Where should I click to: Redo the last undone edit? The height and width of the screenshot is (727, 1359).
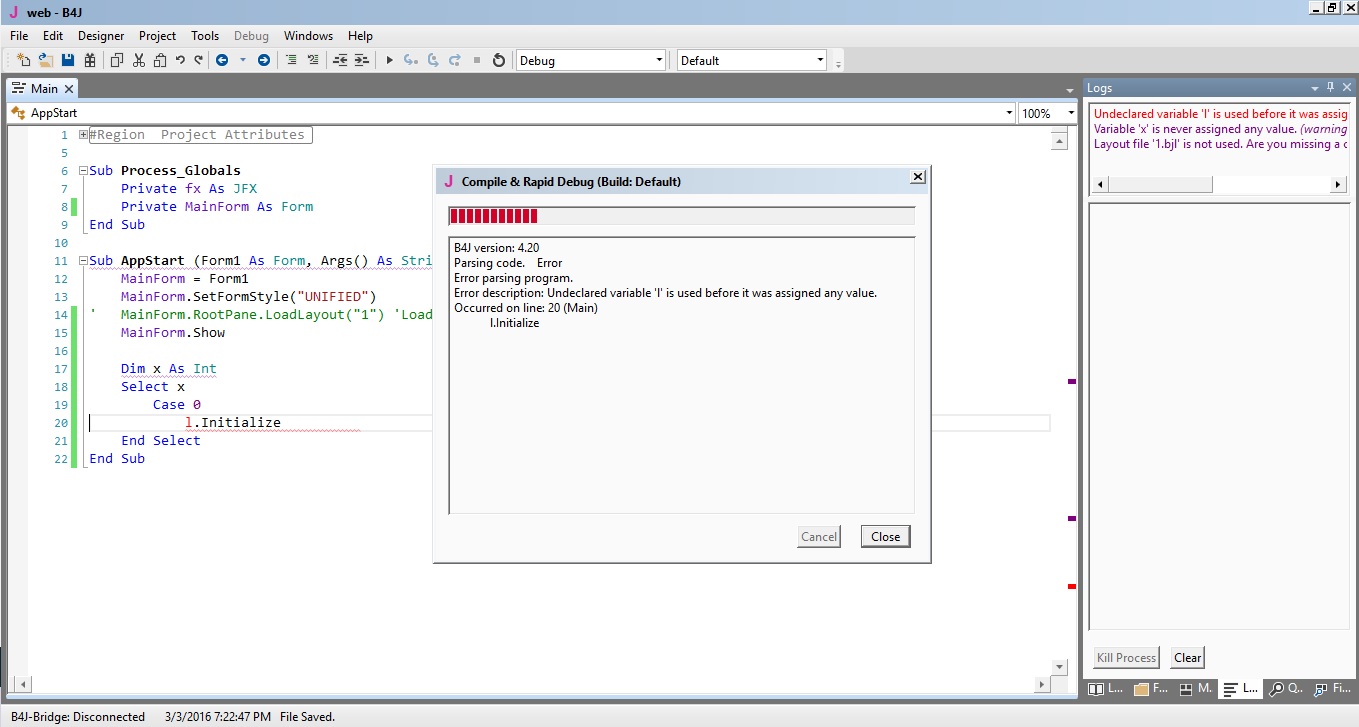click(198, 60)
